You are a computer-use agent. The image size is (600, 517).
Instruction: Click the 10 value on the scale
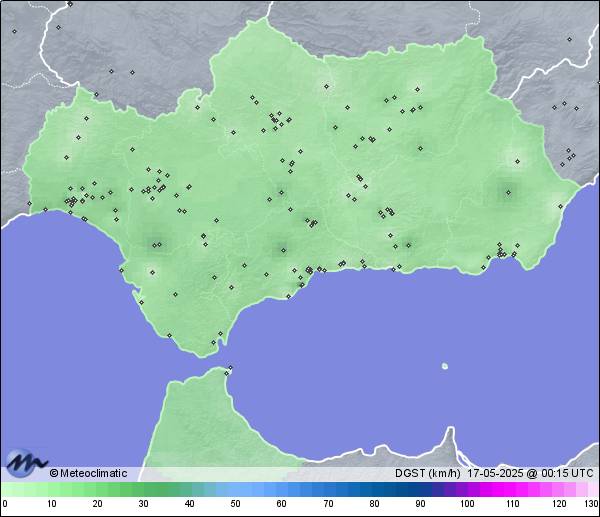point(52,504)
